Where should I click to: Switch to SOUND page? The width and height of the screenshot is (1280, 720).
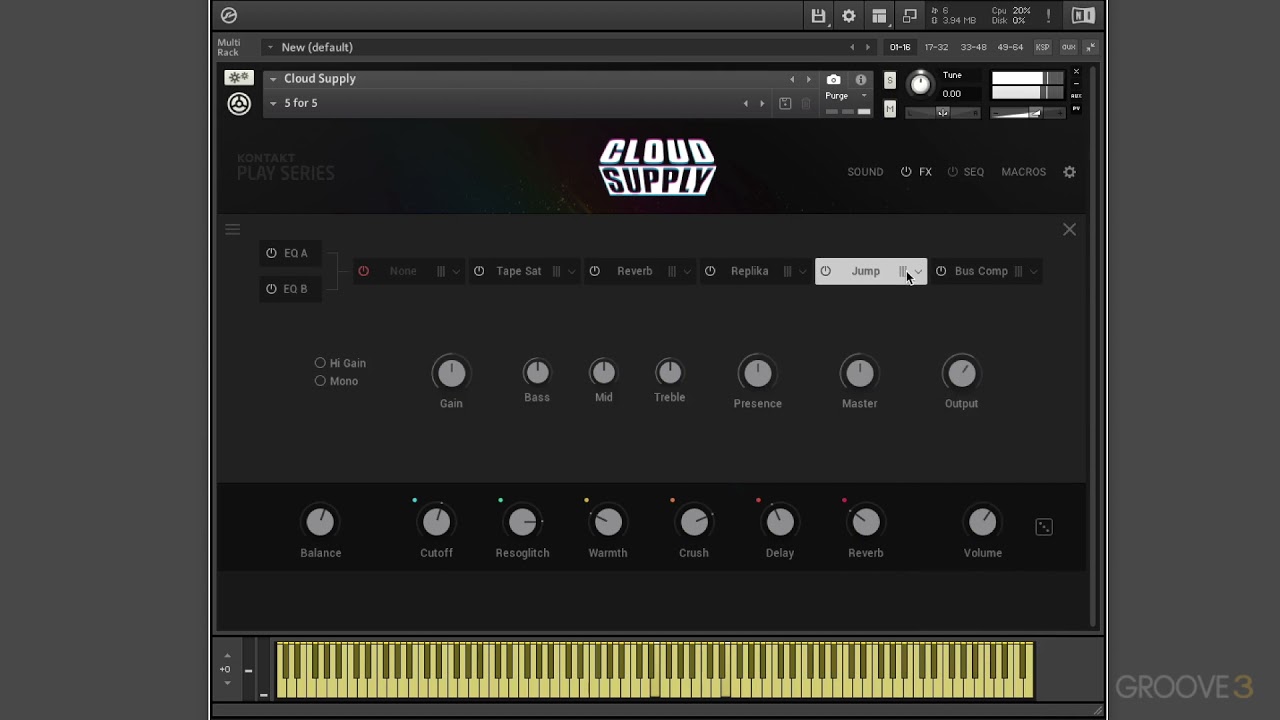pyautogui.click(x=865, y=172)
